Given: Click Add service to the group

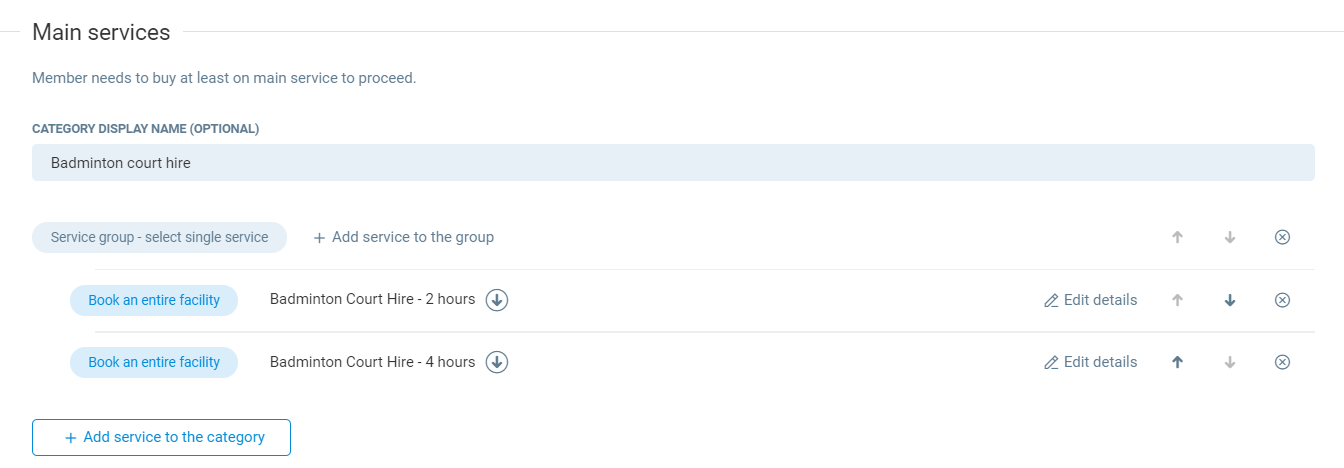Looking at the screenshot, I should (403, 237).
